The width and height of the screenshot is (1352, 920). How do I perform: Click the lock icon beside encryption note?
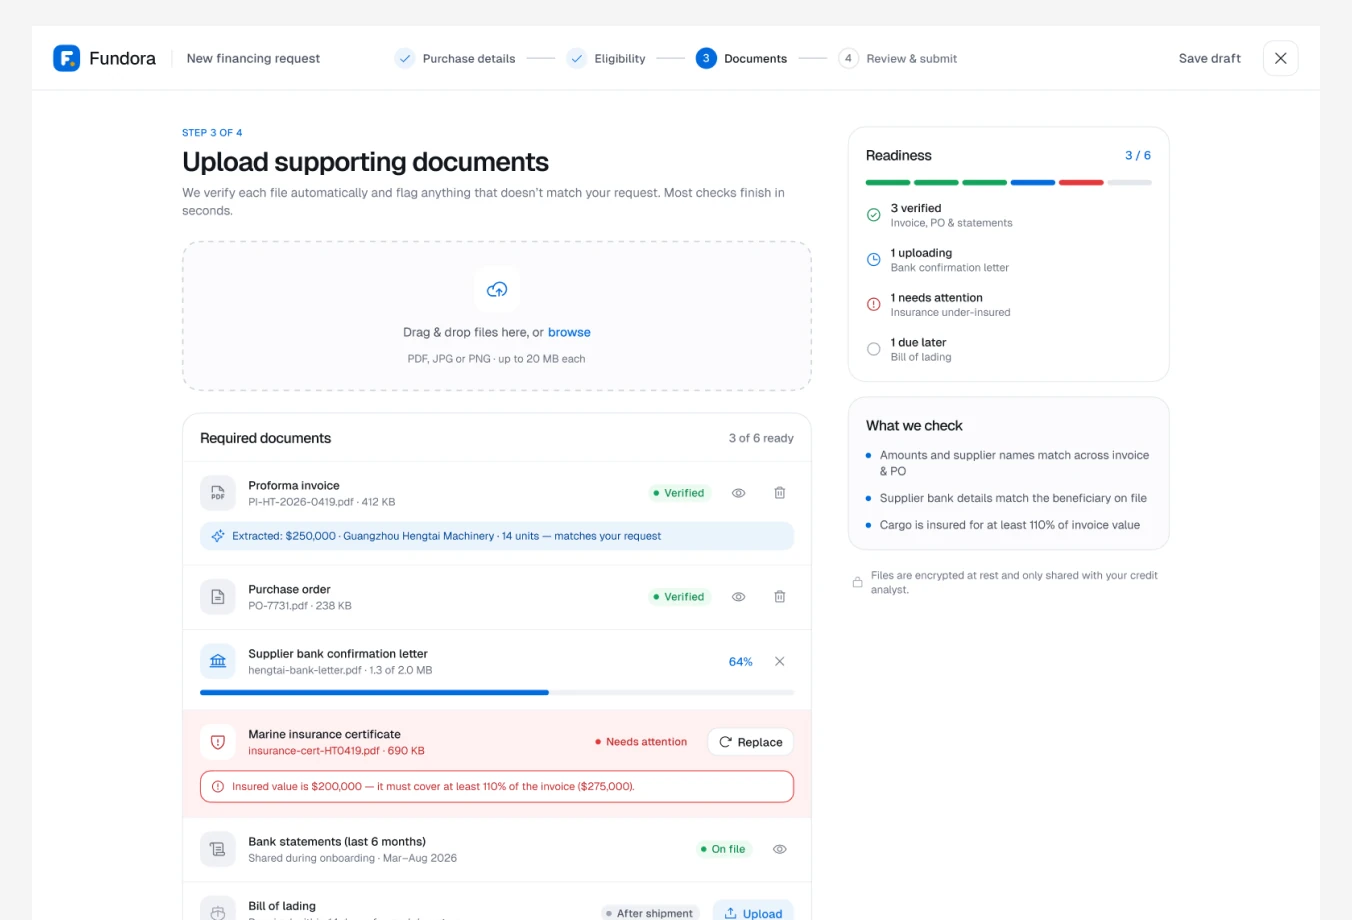coord(857,582)
